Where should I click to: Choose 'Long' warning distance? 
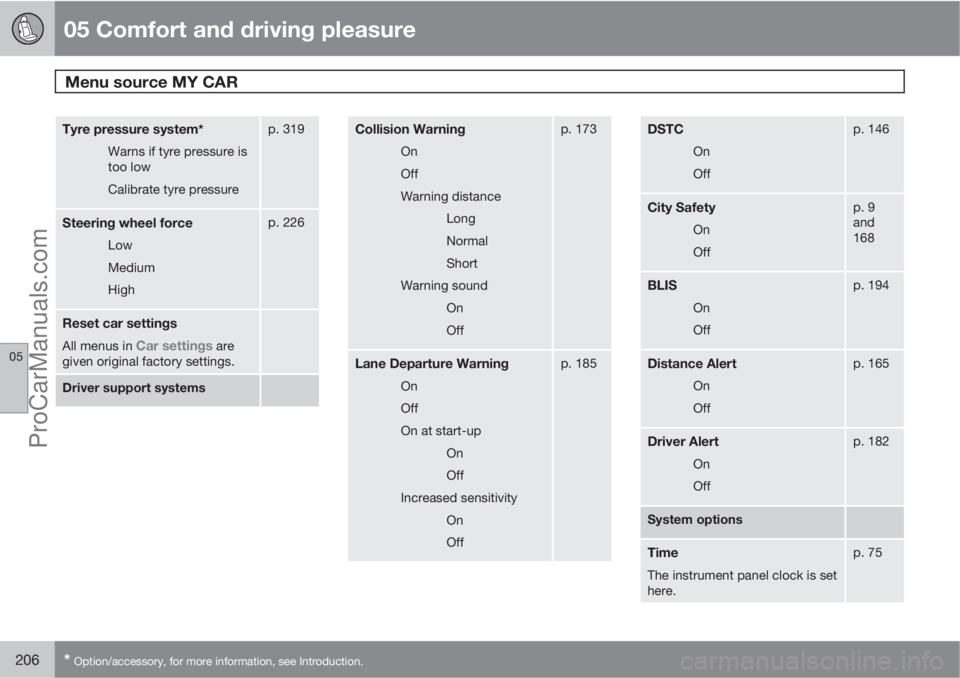point(460,219)
